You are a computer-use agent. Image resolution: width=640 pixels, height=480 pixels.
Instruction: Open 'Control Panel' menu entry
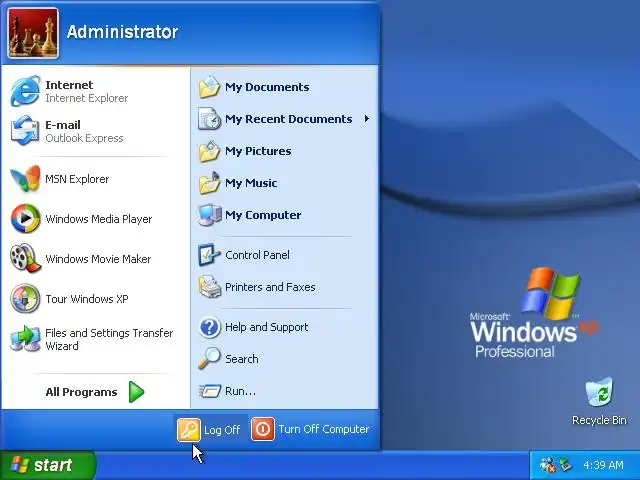point(257,255)
